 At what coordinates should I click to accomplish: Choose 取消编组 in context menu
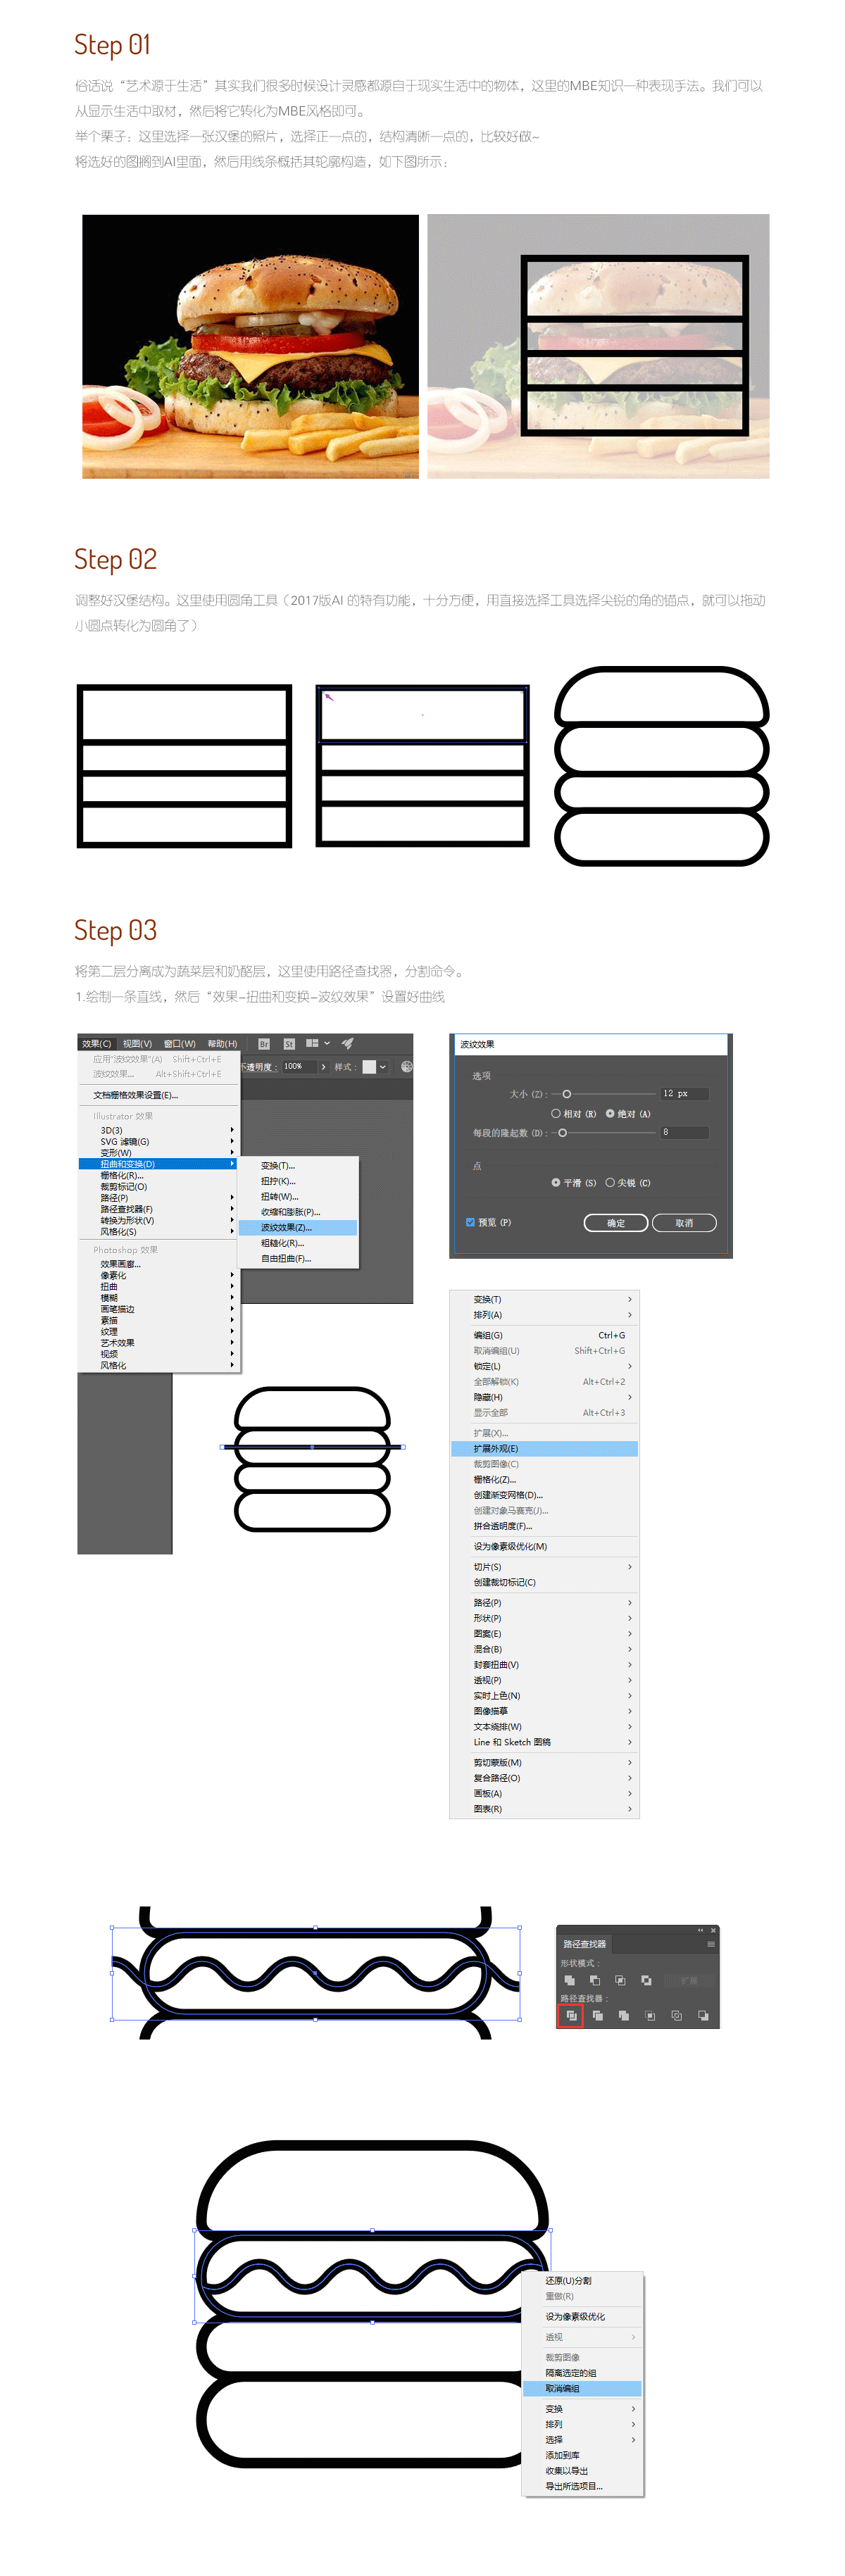[x=582, y=2388]
